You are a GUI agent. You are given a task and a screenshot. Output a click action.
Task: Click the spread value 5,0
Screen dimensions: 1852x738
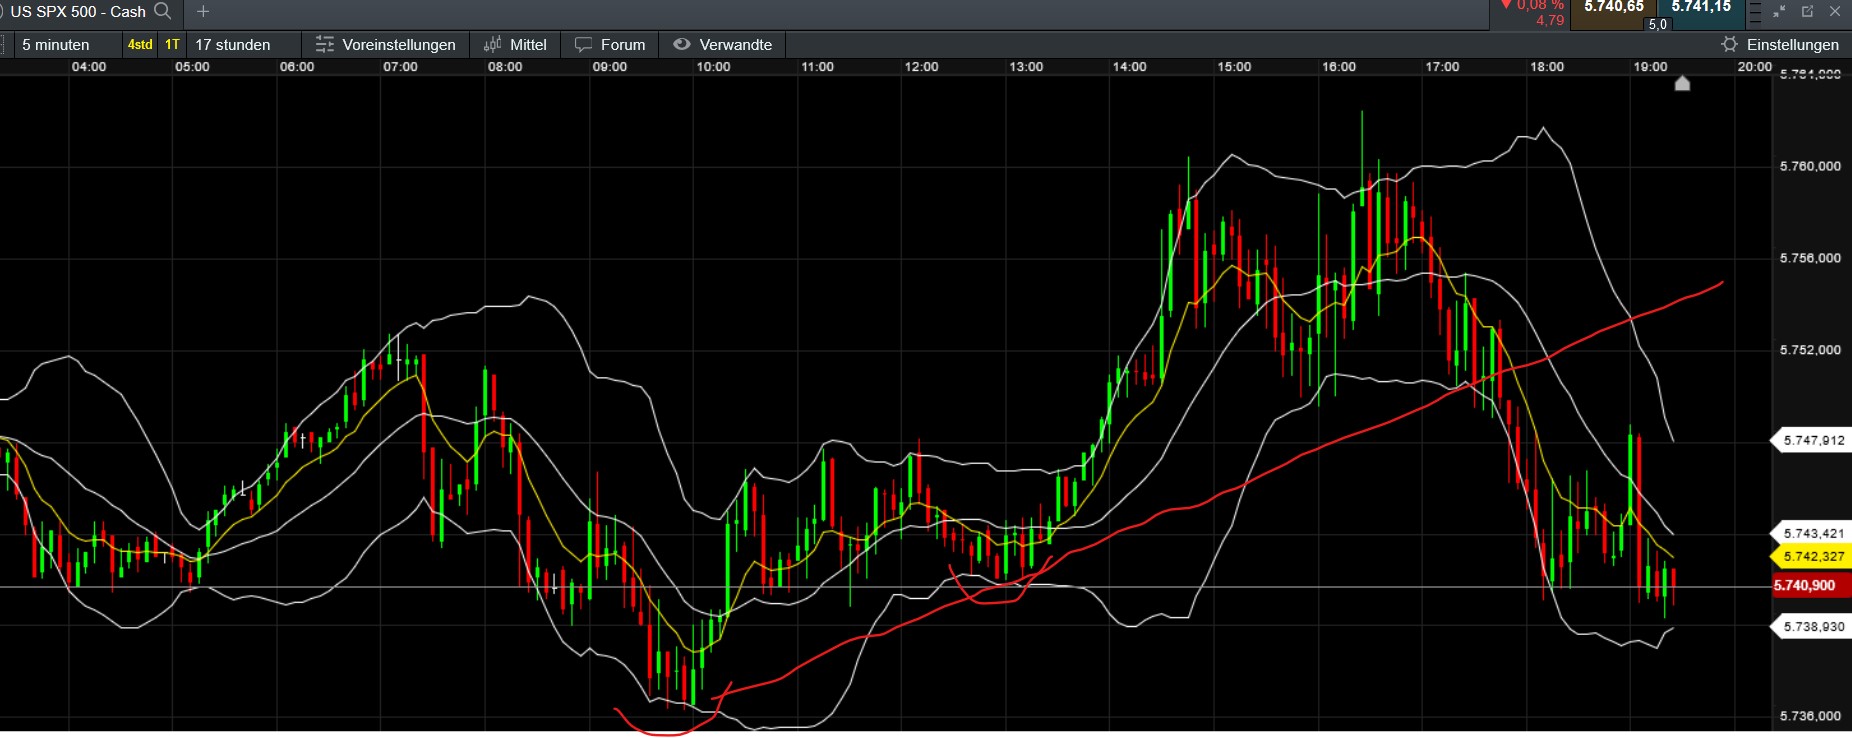click(x=1658, y=24)
